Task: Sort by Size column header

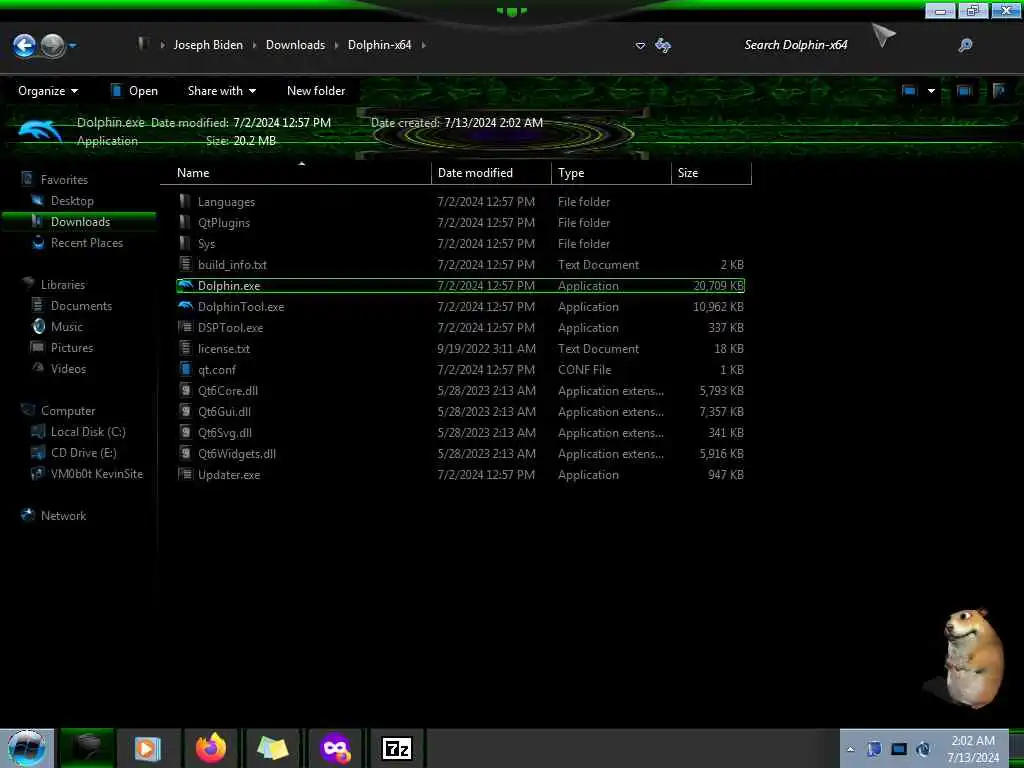Action: pyautogui.click(x=711, y=173)
